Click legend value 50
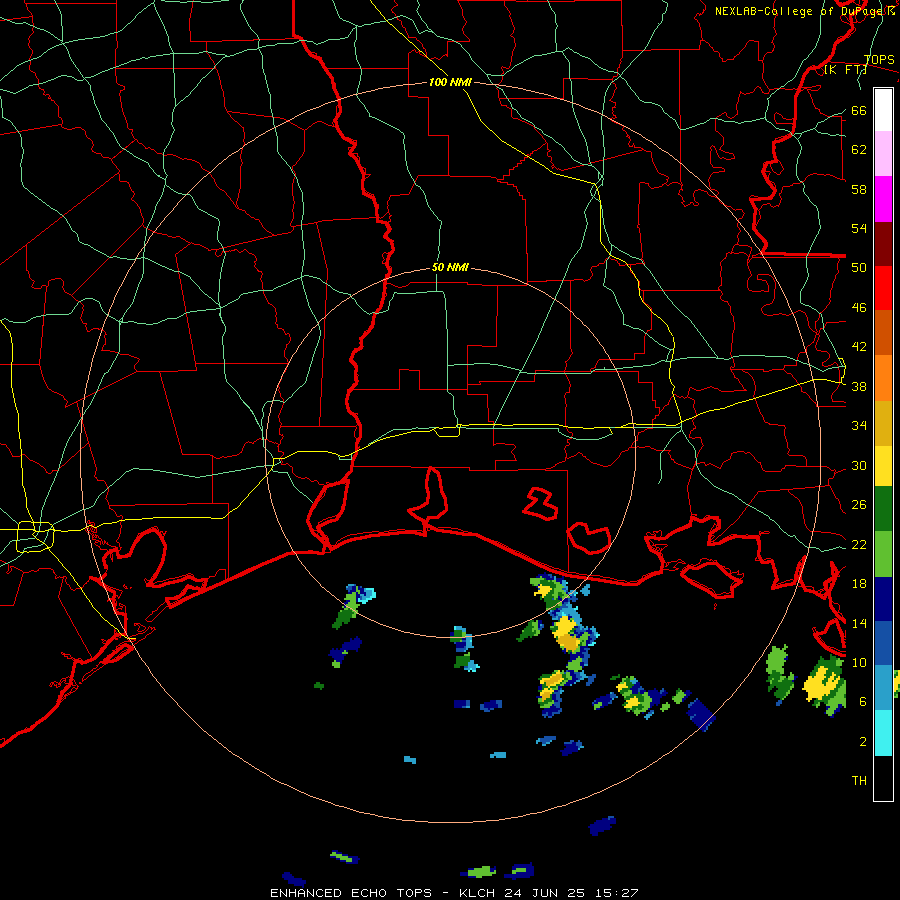Image resolution: width=900 pixels, height=900 pixels. 859,267
